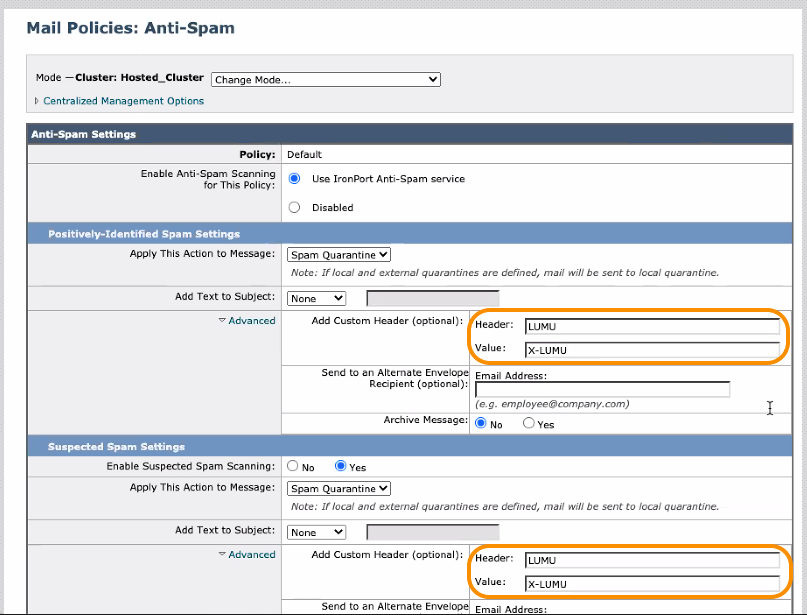The height and width of the screenshot is (615, 807).
Task: Select No for Suspected Spam Scanning
Action: point(293,467)
